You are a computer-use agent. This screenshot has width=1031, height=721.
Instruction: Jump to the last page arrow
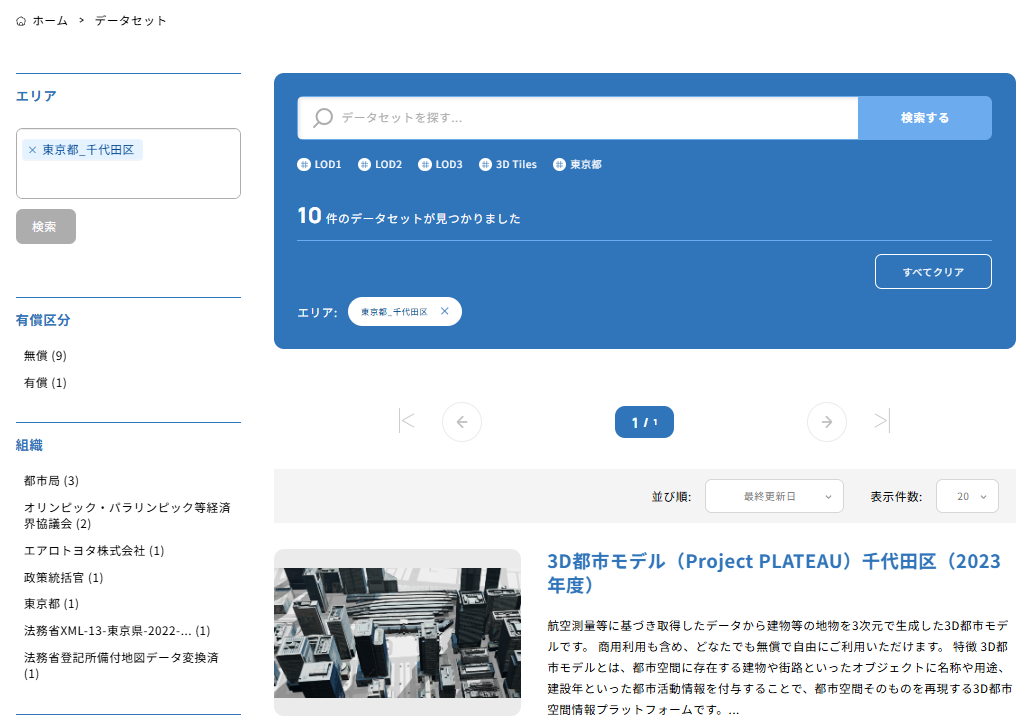click(x=881, y=421)
